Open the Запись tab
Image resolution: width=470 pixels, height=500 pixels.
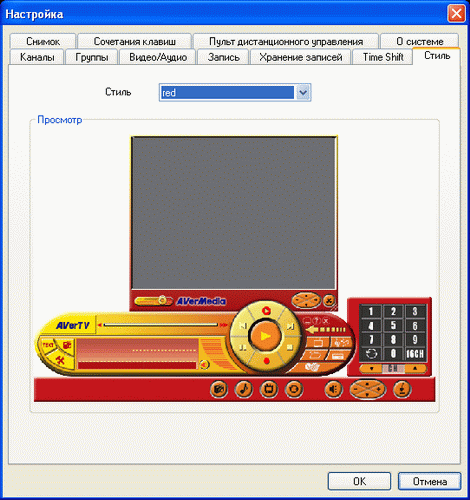[223, 57]
